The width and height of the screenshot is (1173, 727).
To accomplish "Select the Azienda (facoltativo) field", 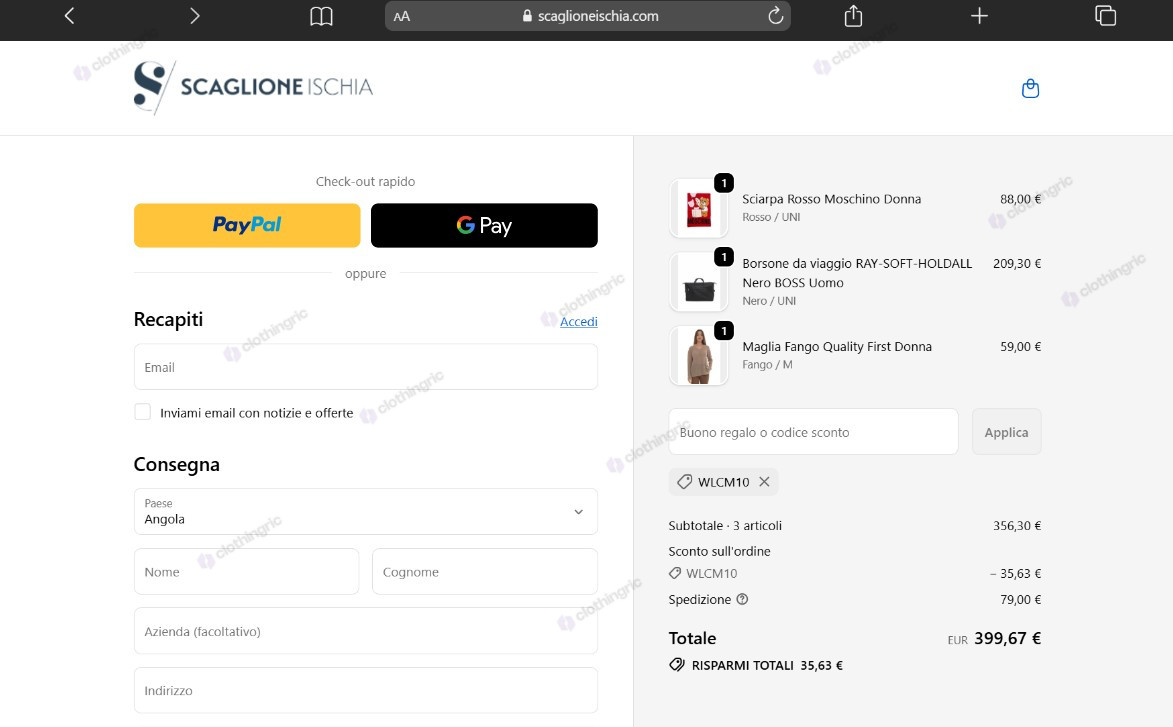I will [366, 631].
